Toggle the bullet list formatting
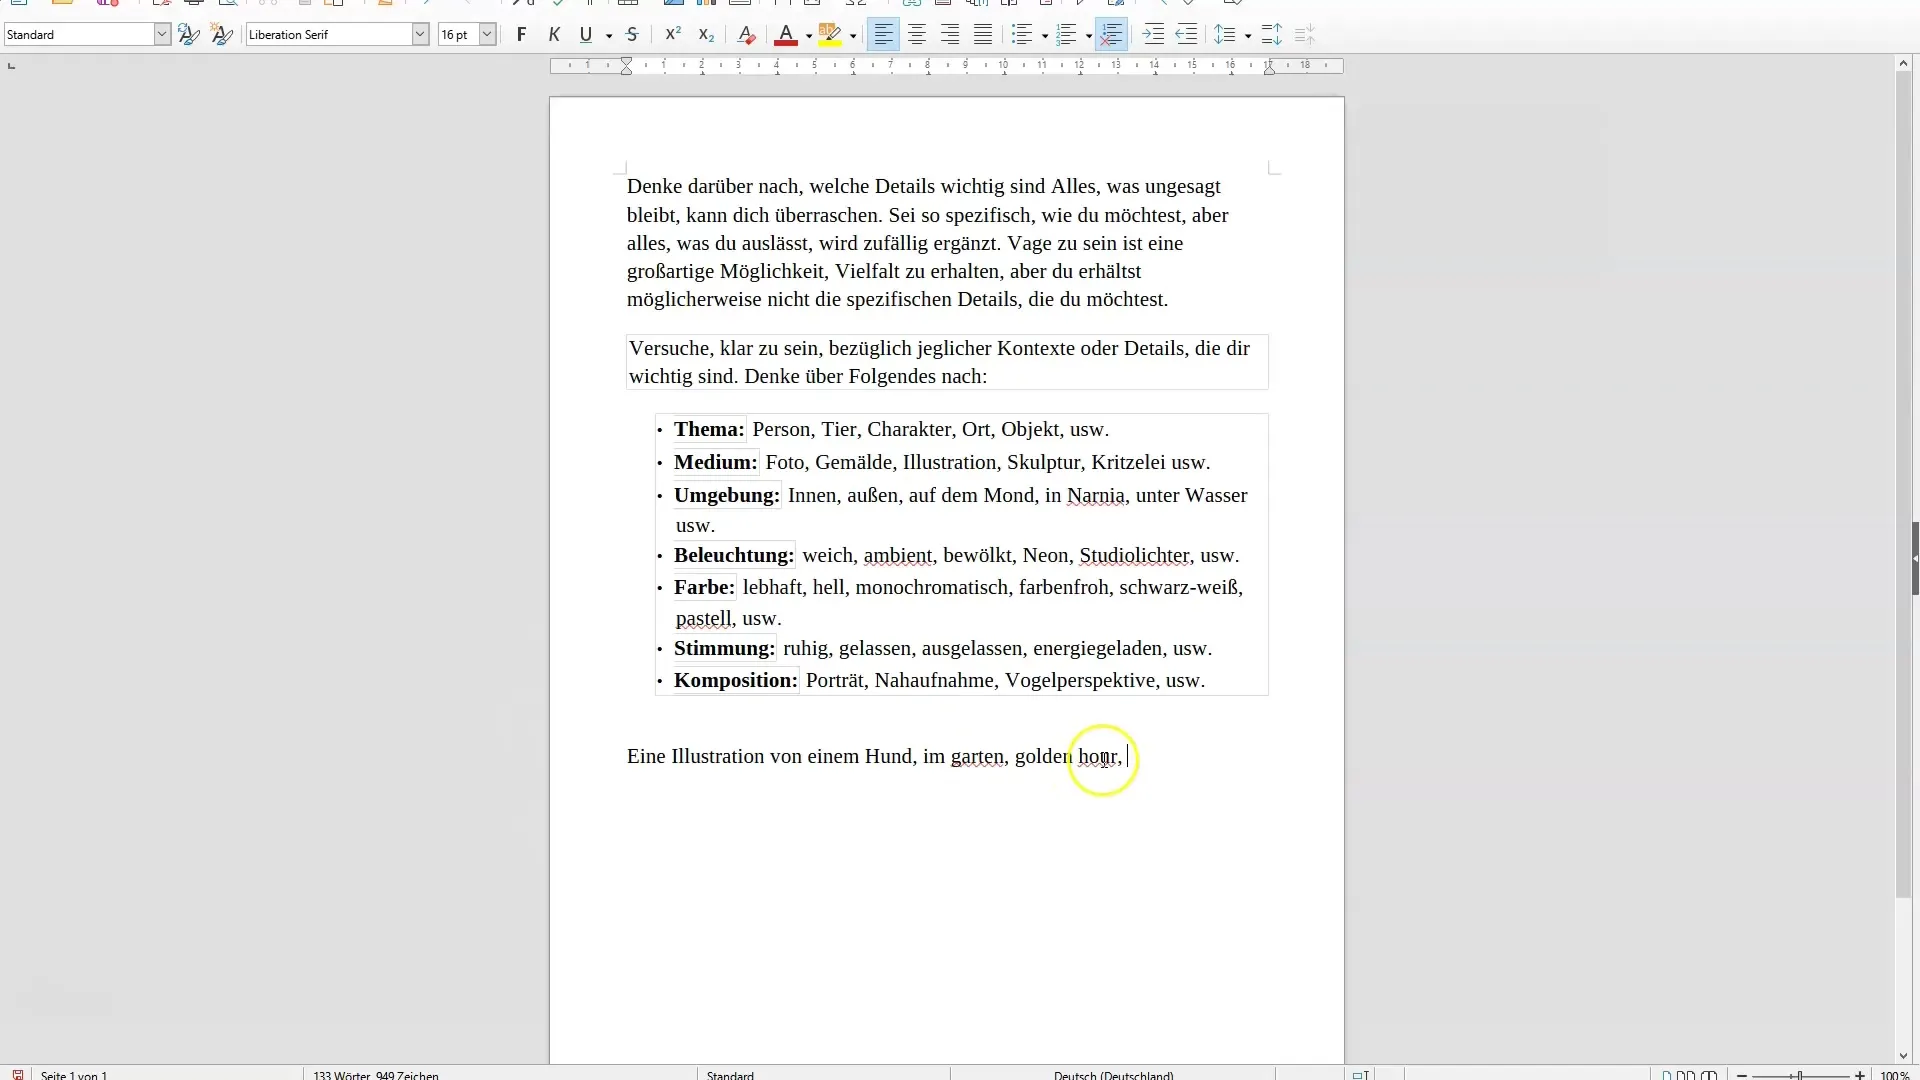Image resolution: width=1920 pixels, height=1080 pixels. [1023, 34]
